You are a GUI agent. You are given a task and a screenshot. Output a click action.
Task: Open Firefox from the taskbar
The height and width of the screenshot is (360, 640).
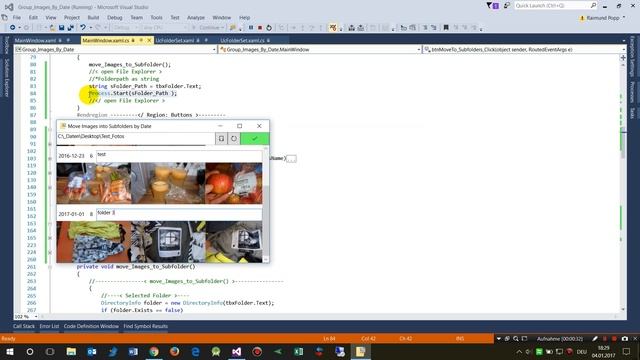[174, 351]
